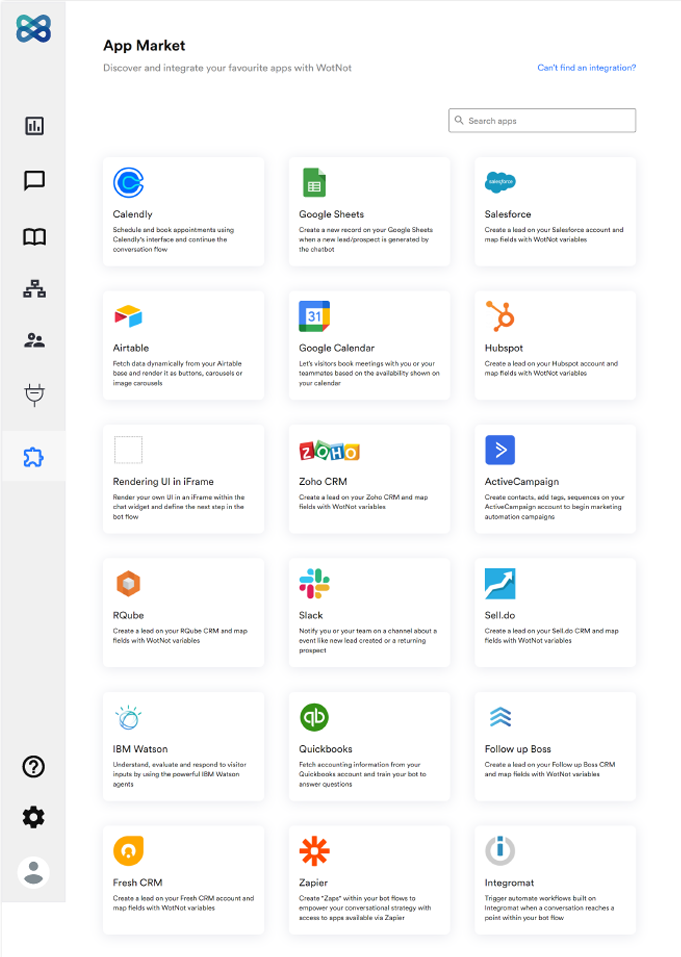Screen dimensions: 681x957
Task: Select the Zoho CRM card title
Action: pyautogui.click(x=323, y=482)
